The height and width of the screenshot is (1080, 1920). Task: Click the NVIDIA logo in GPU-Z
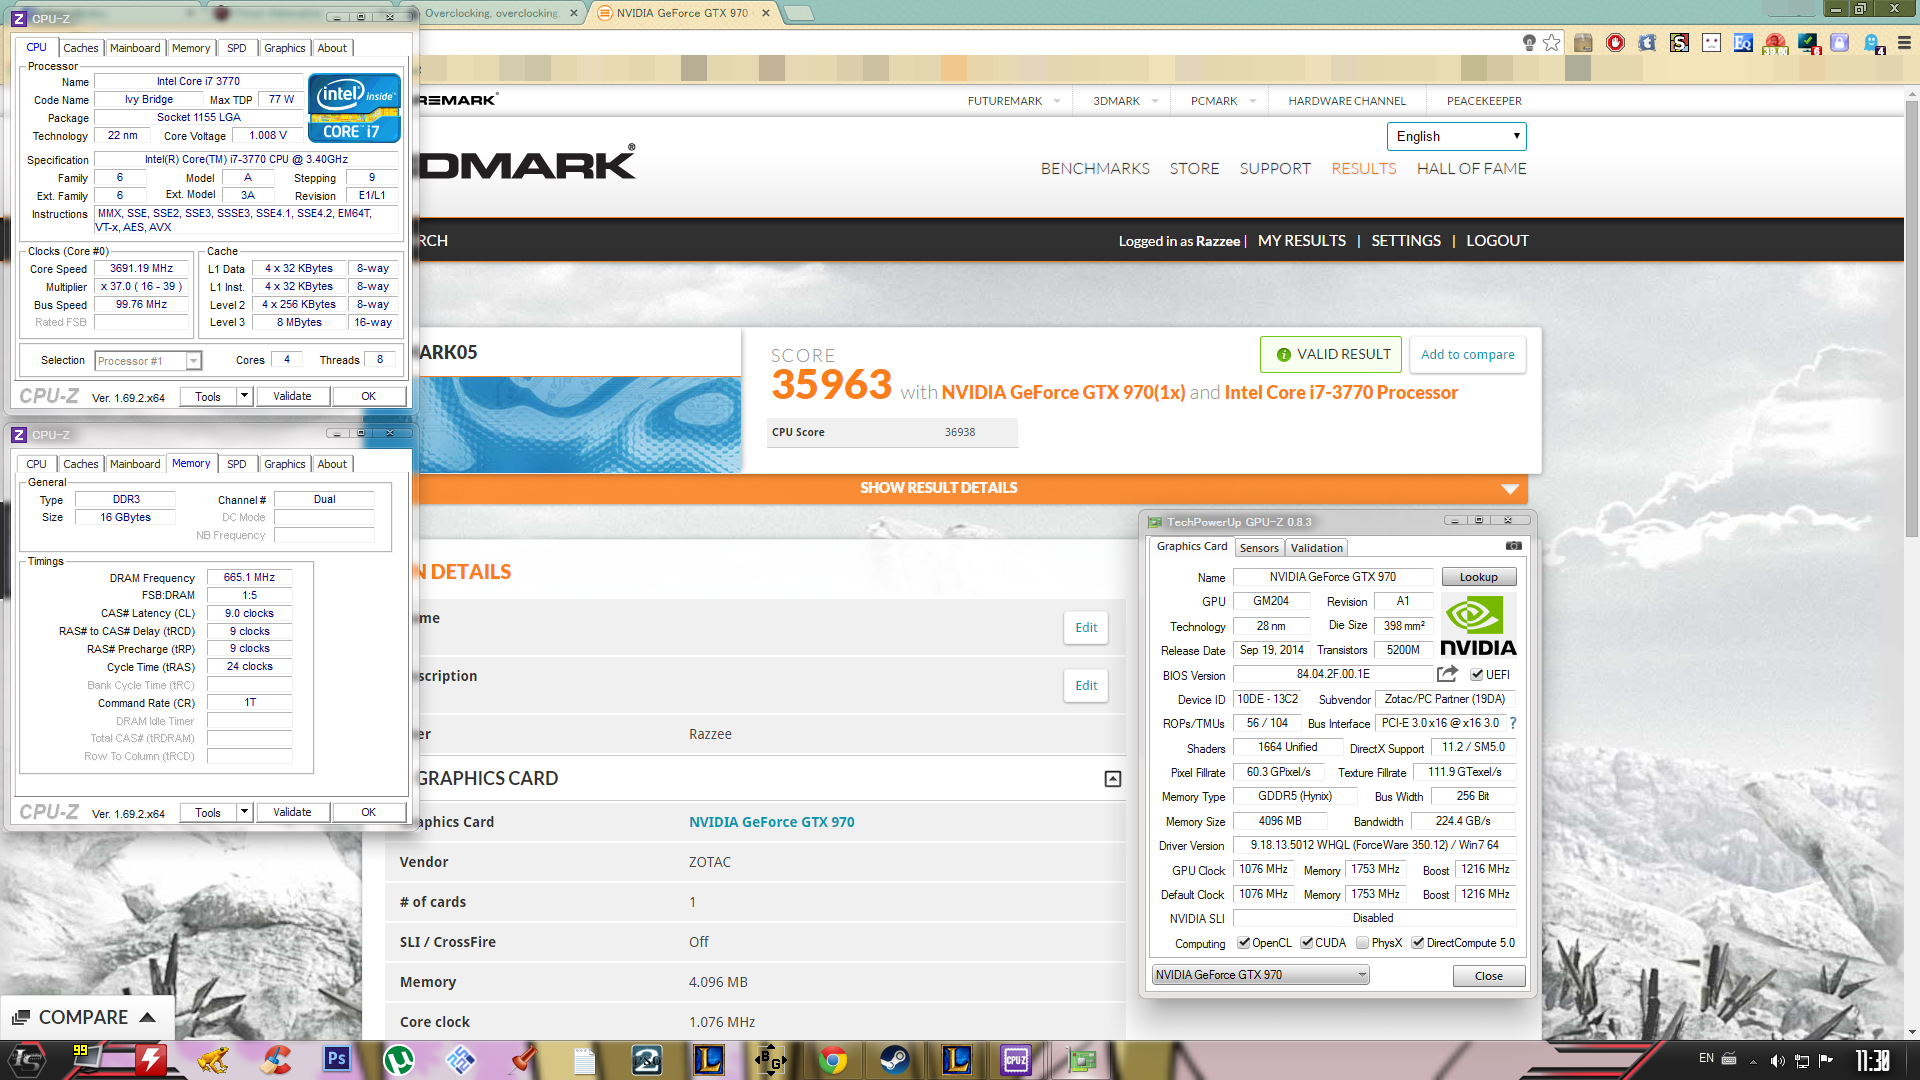click(x=1478, y=626)
